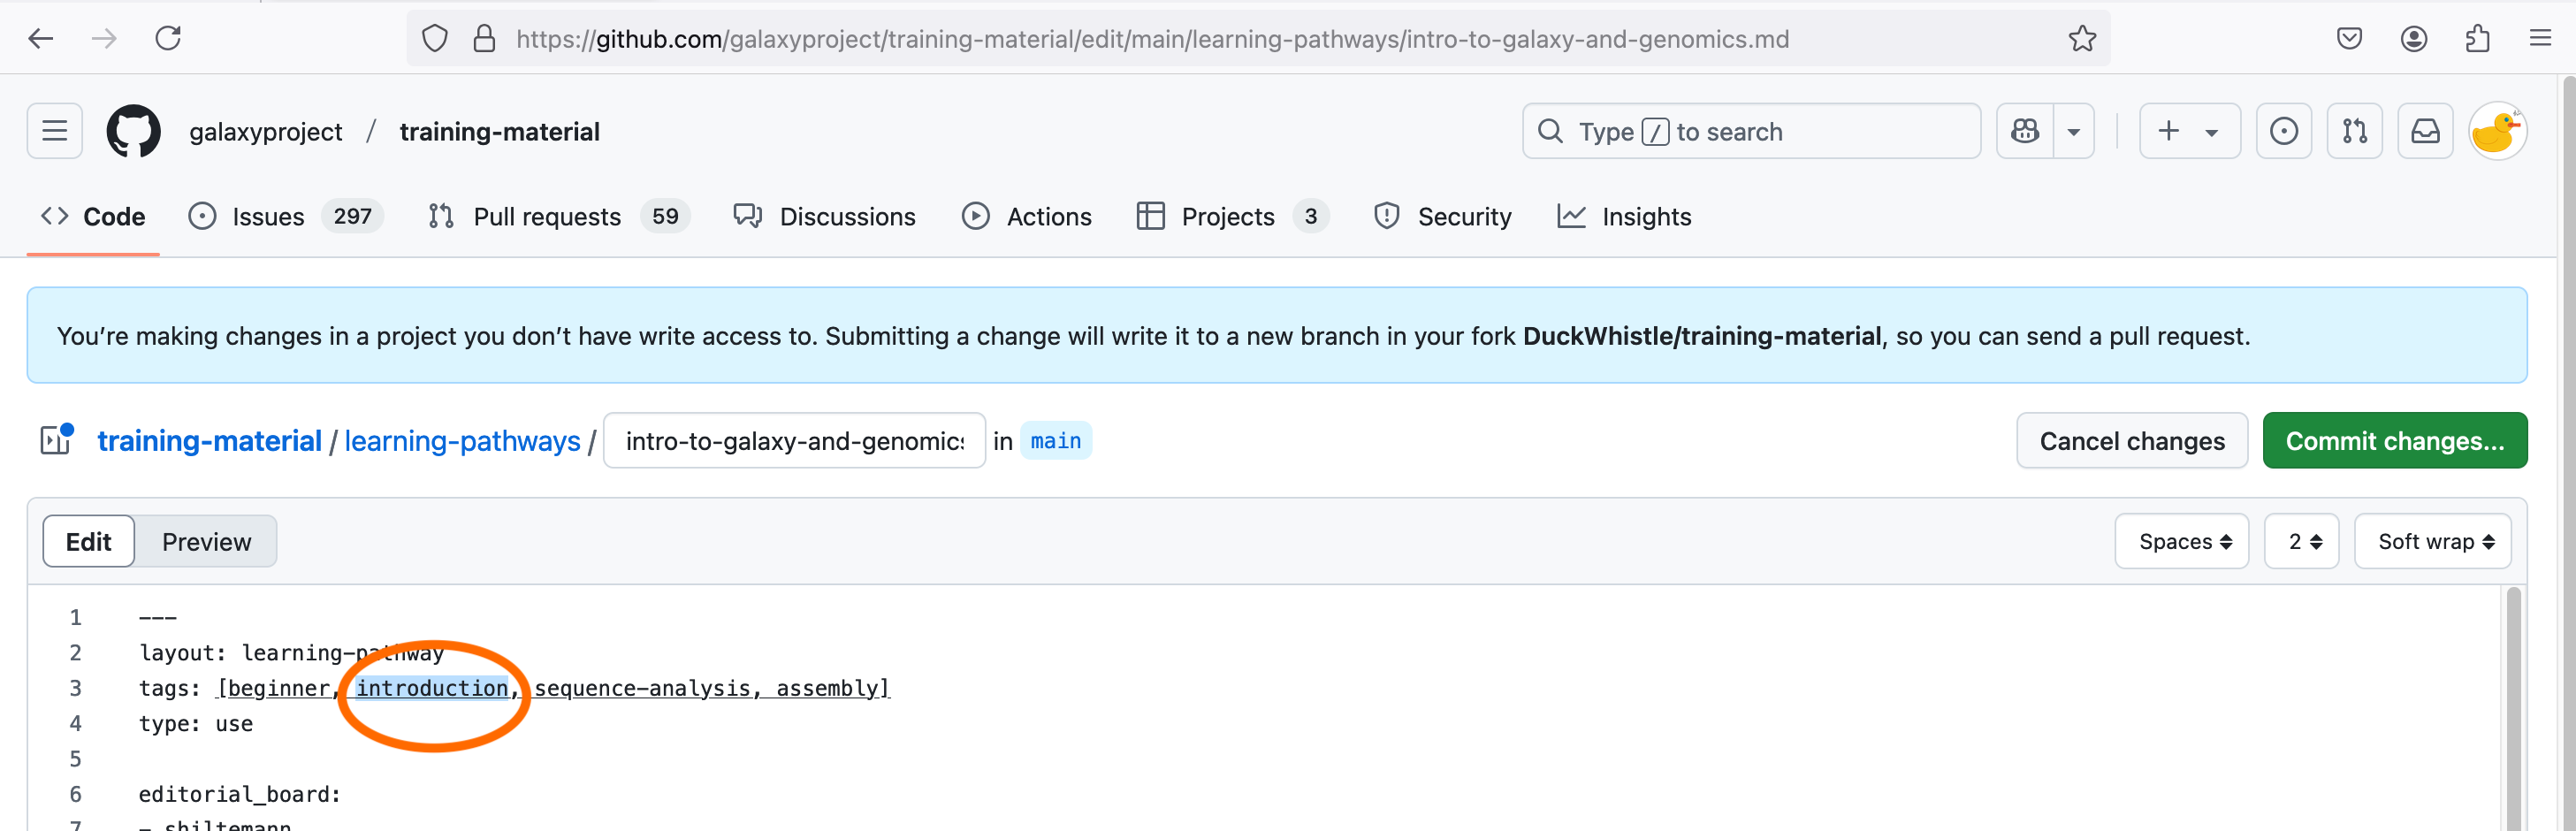Viewport: 2576px width, 831px height.
Task: Click Cancel changes button
Action: click(2131, 441)
